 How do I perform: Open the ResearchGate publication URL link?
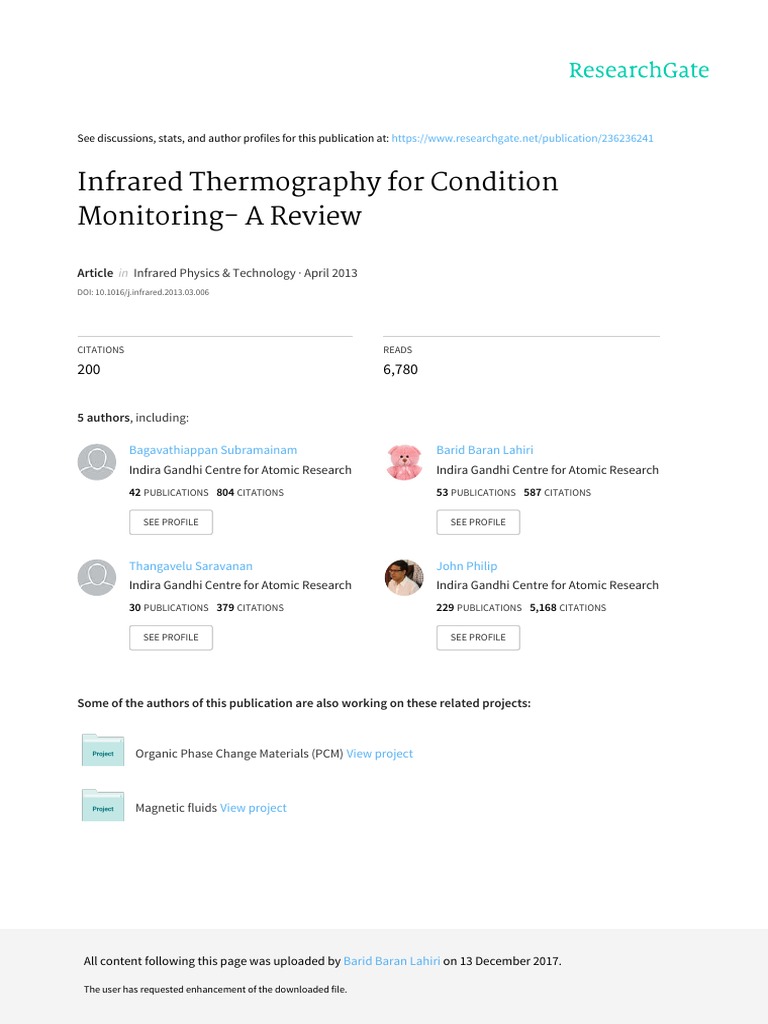(522, 138)
